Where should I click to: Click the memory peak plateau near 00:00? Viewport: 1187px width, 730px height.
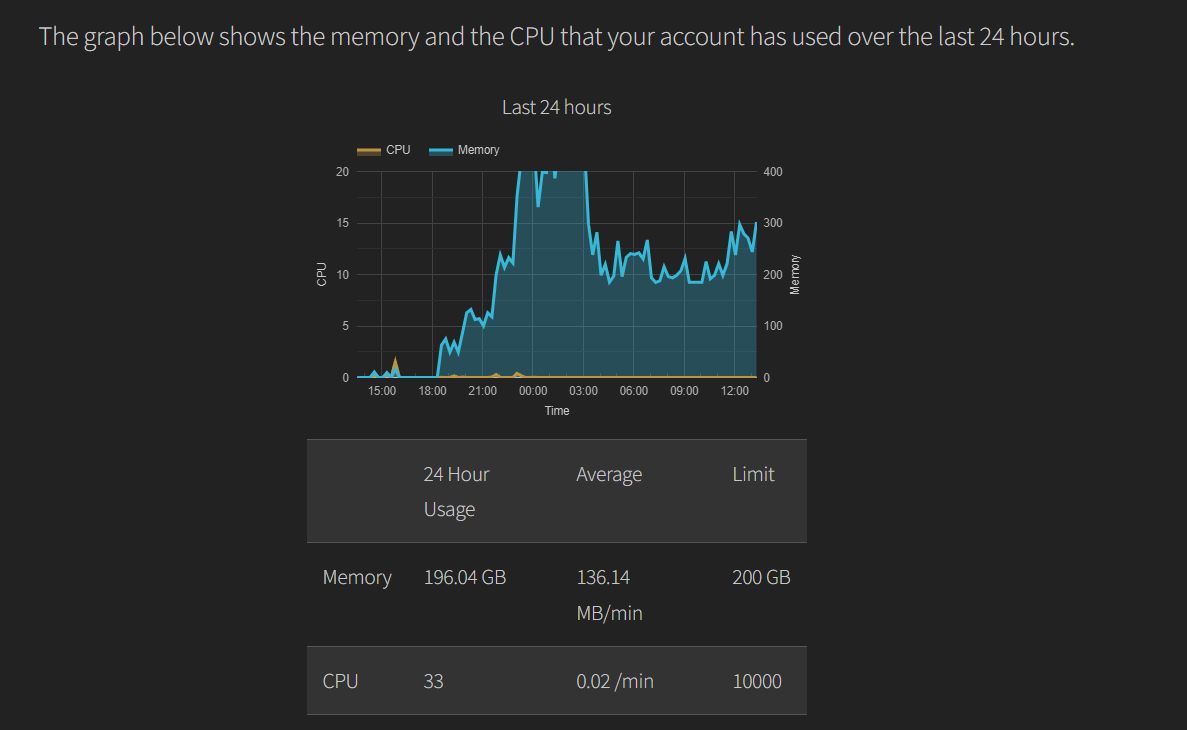coord(559,176)
